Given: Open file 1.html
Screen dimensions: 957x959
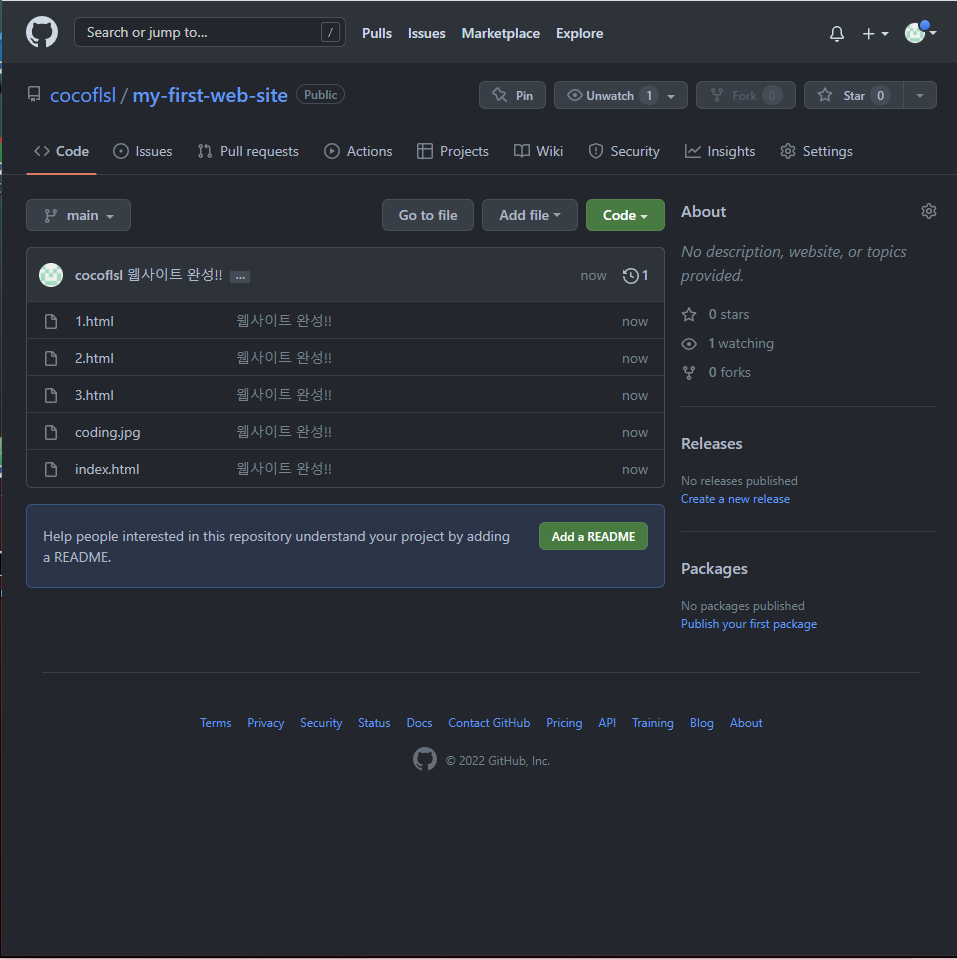Looking at the screenshot, I should [94, 321].
